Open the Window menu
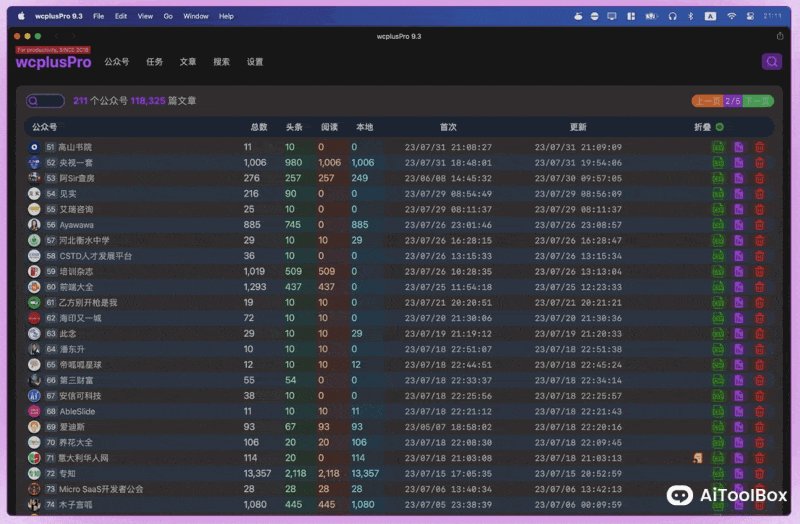Screen dimensions: 800x524 [x=196, y=16]
